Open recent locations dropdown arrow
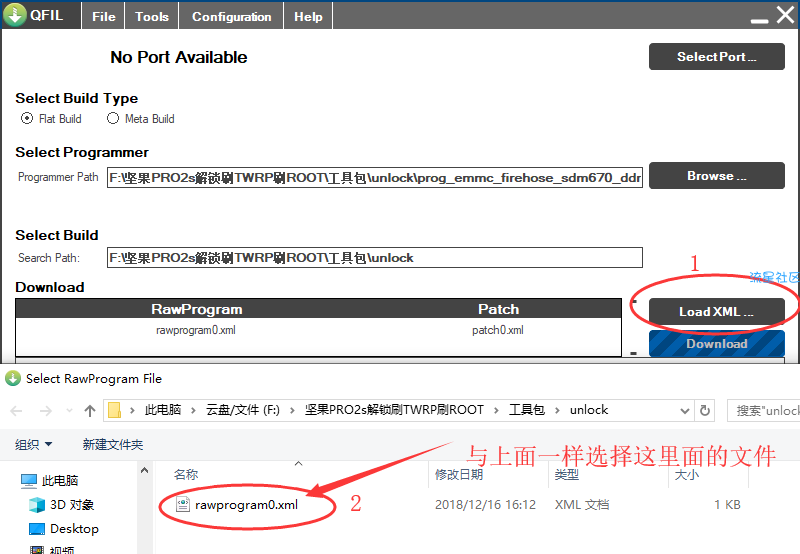 [69, 411]
